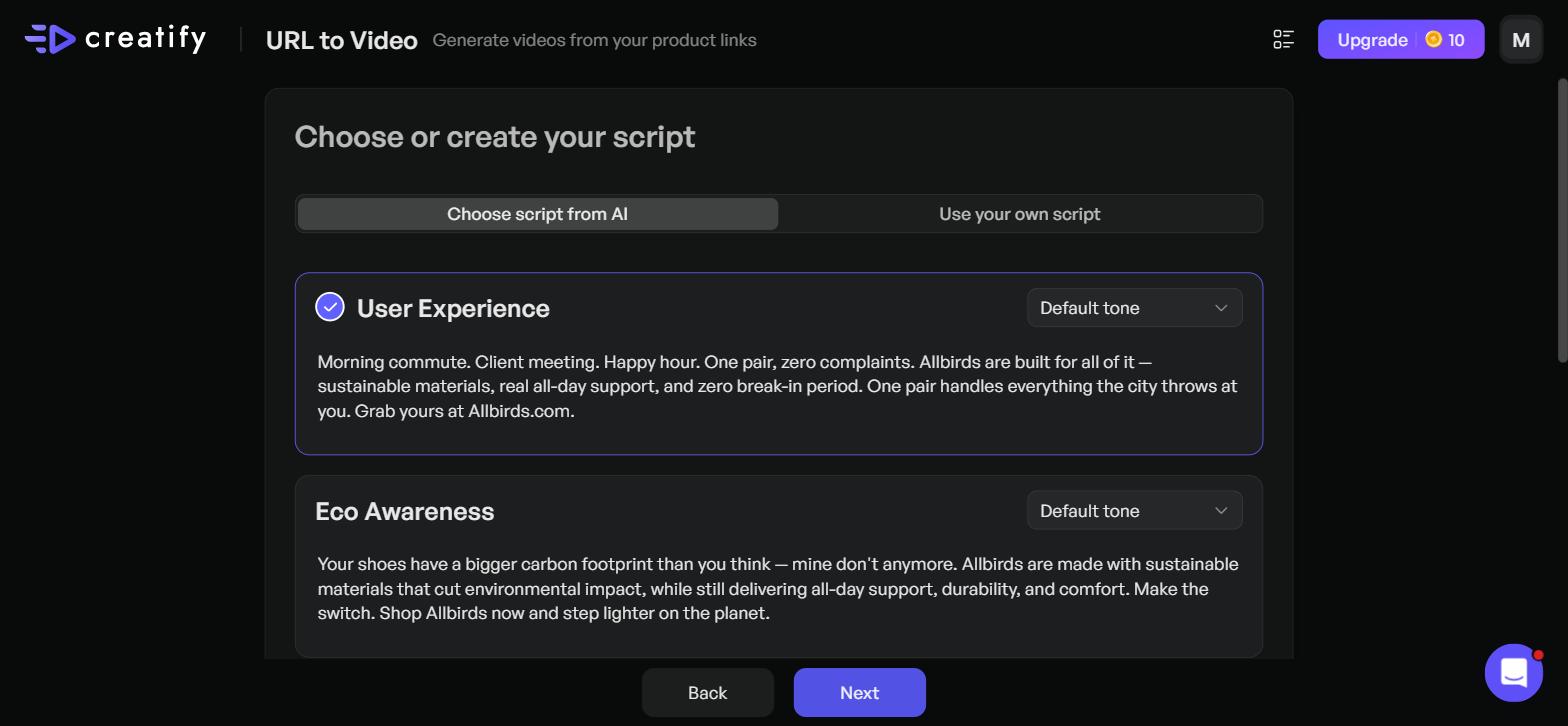Click the page vertical scrollbar

(1562, 219)
